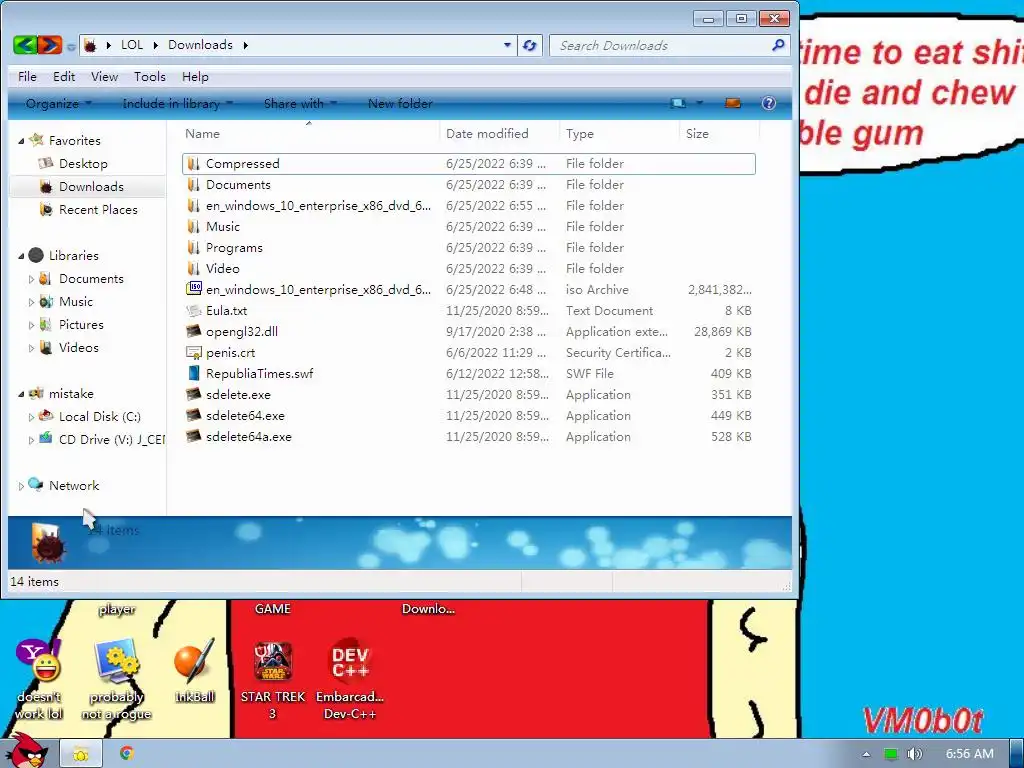Image resolution: width=1024 pixels, height=768 pixels.
Task: Open InkBall desktop shortcut
Action: 194,671
